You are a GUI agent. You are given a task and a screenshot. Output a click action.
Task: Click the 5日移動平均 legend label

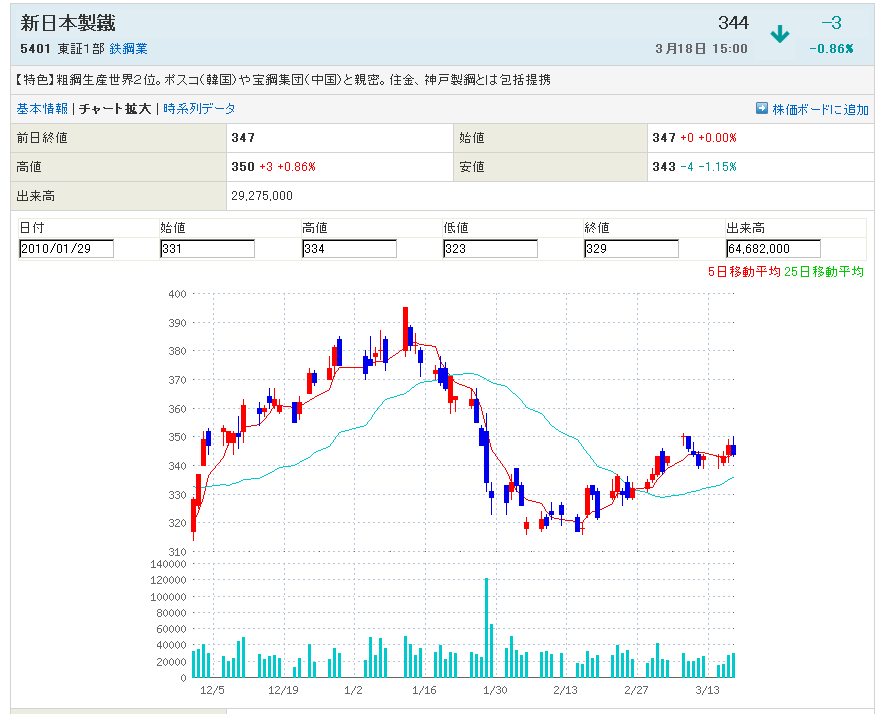pyautogui.click(x=744, y=272)
